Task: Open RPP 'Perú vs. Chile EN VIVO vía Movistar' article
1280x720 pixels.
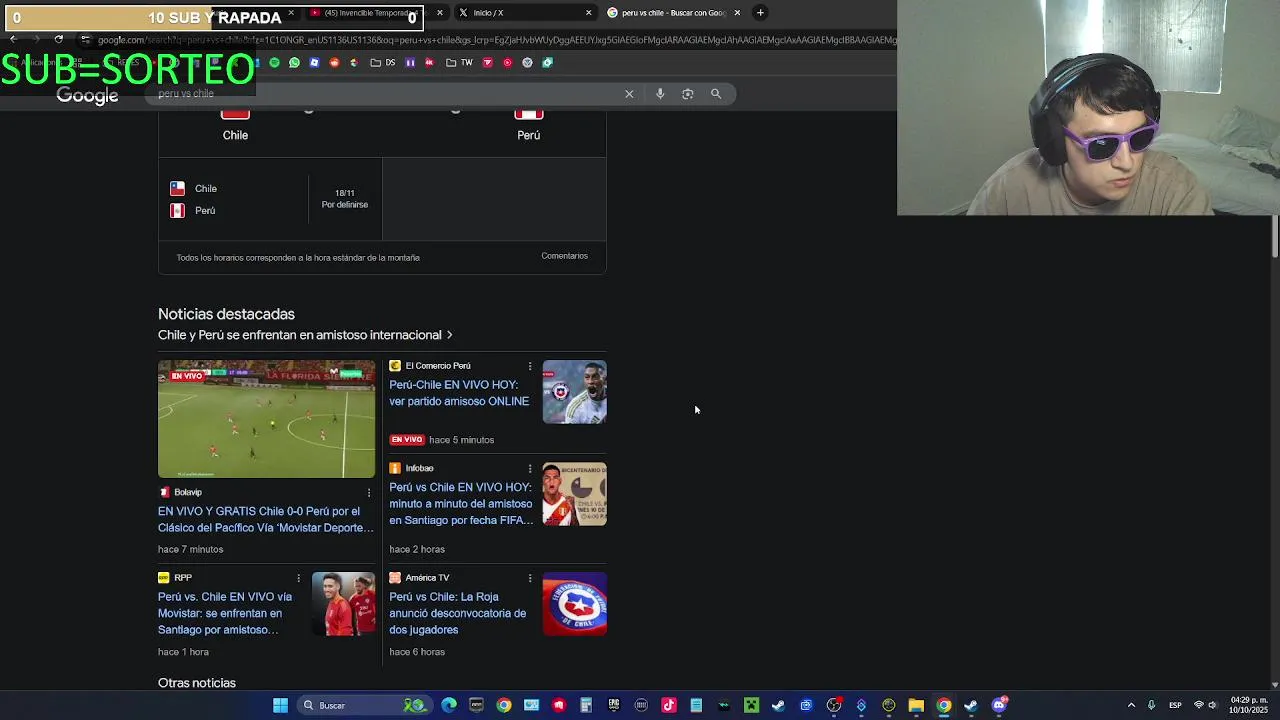Action: (x=225, y=613)
